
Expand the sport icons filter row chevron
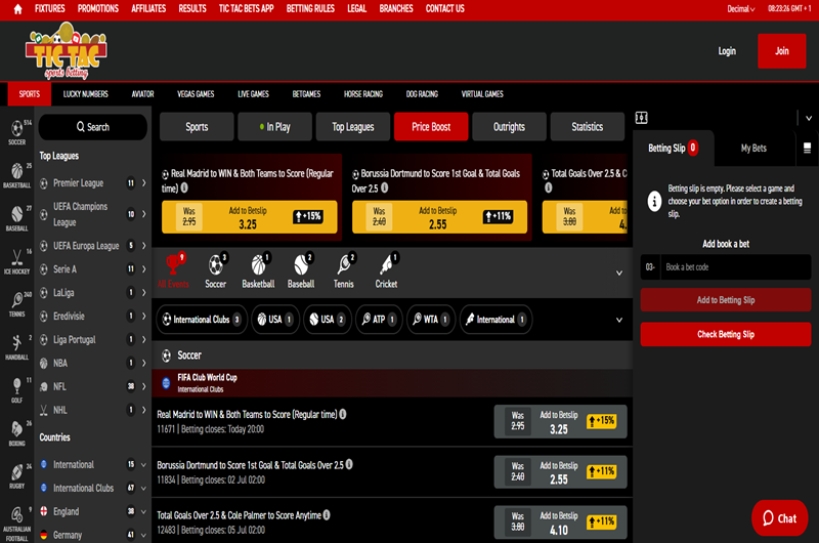(619, 273)
